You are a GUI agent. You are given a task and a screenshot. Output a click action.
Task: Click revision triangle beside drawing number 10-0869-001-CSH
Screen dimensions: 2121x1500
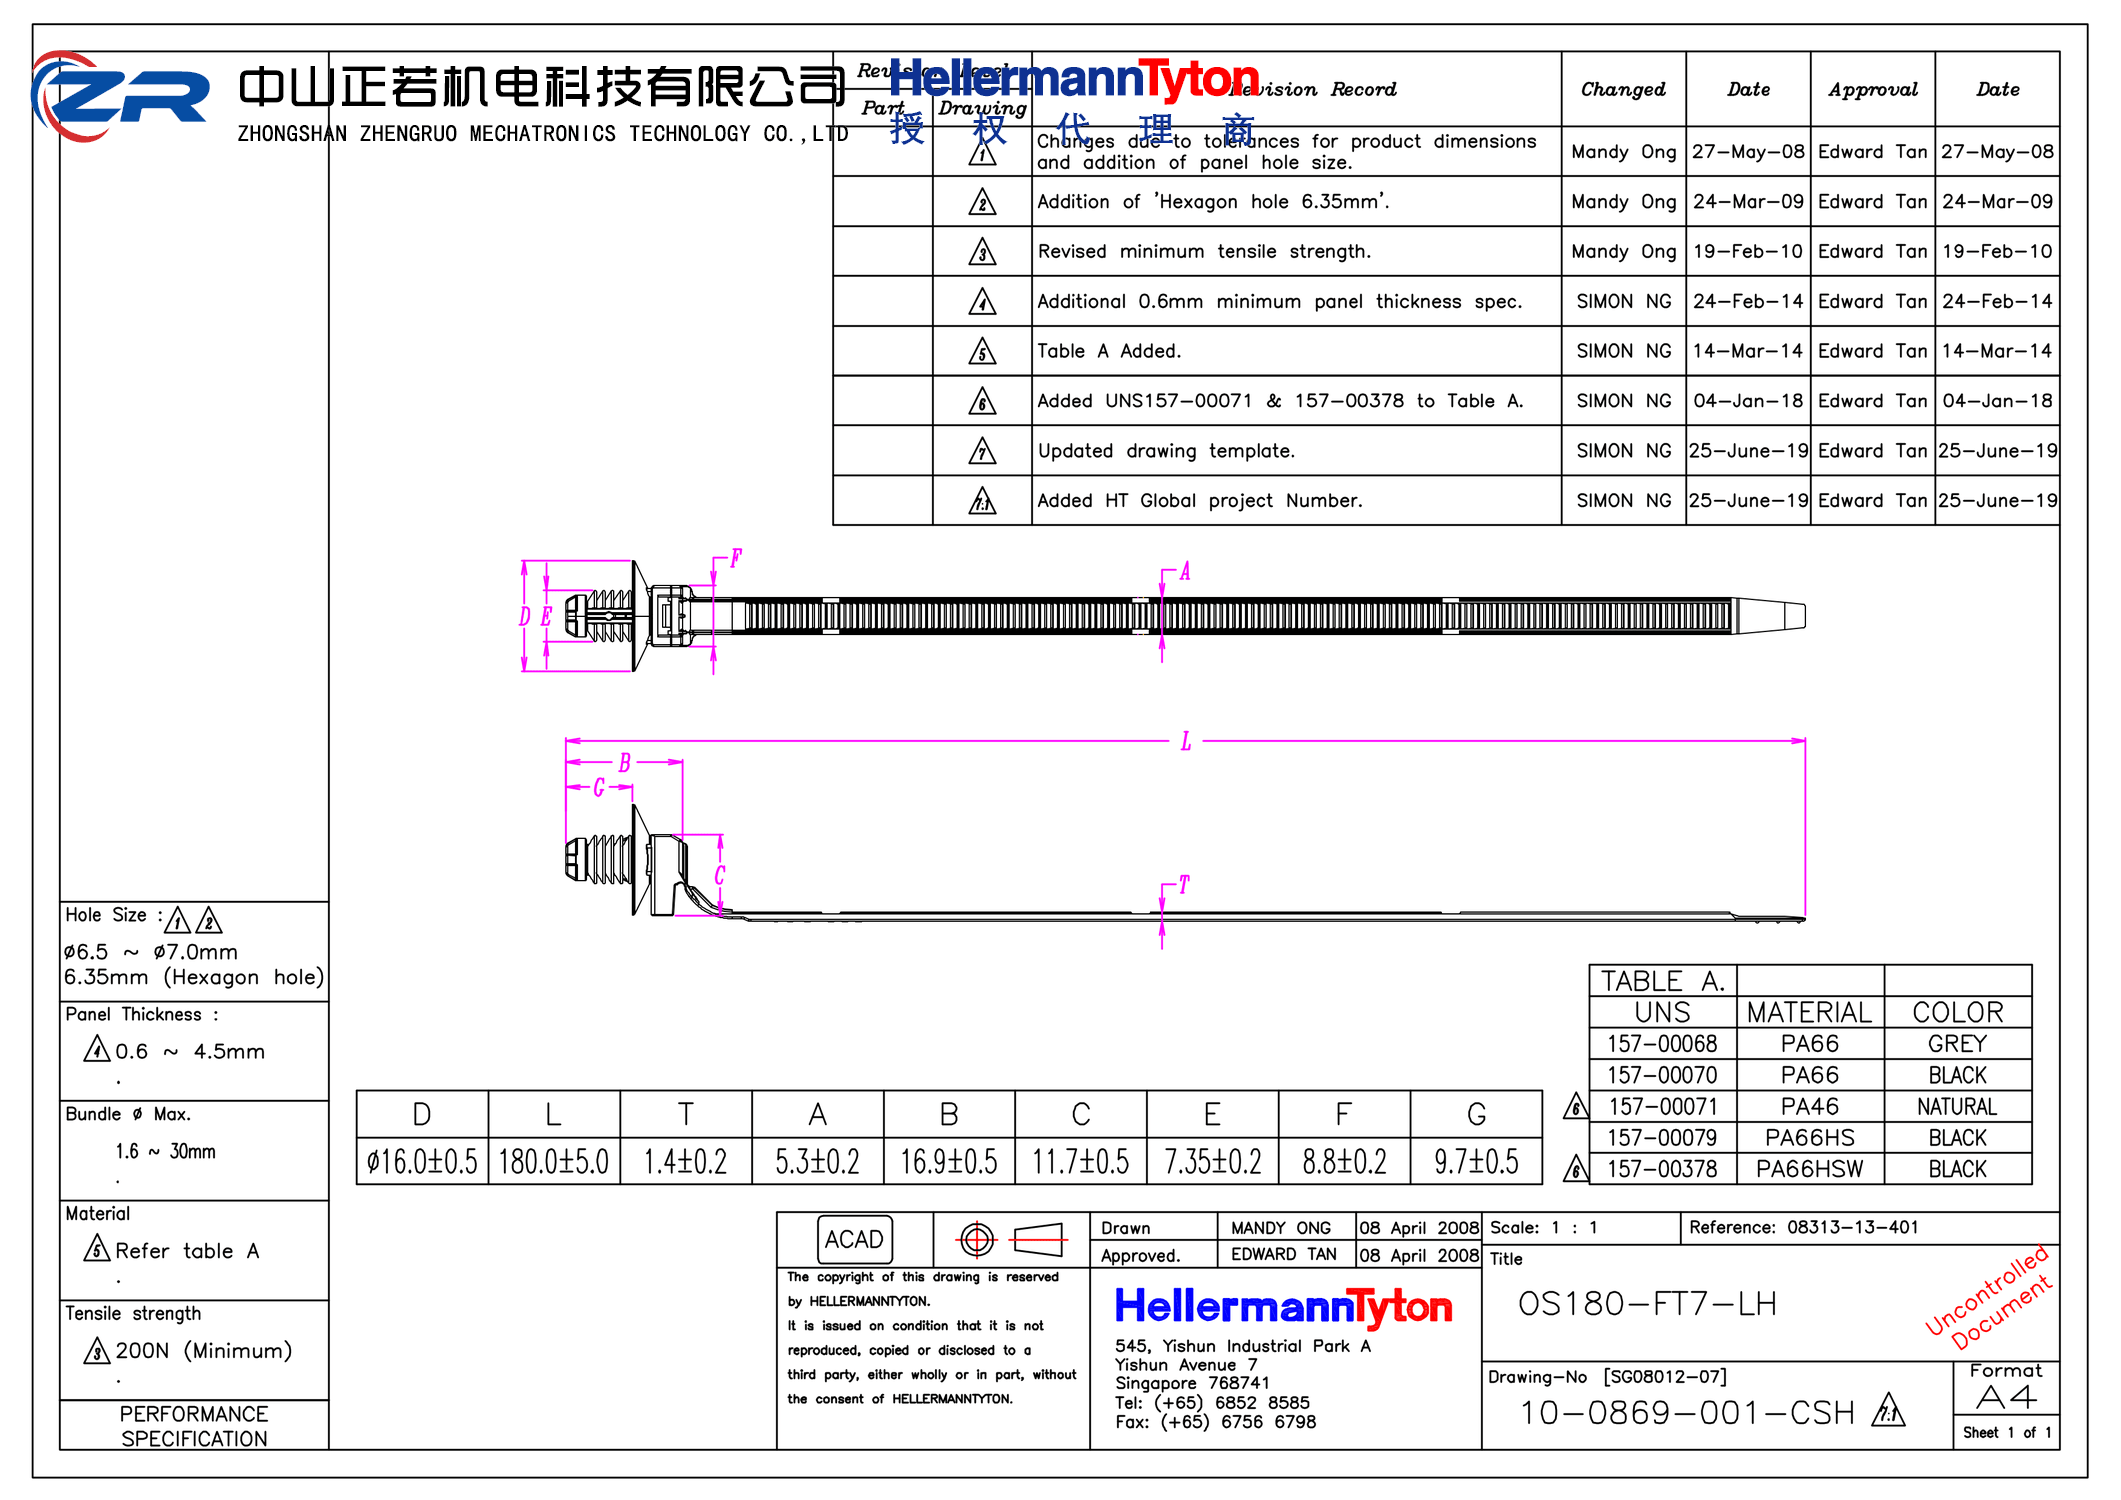[1888, 1411]
